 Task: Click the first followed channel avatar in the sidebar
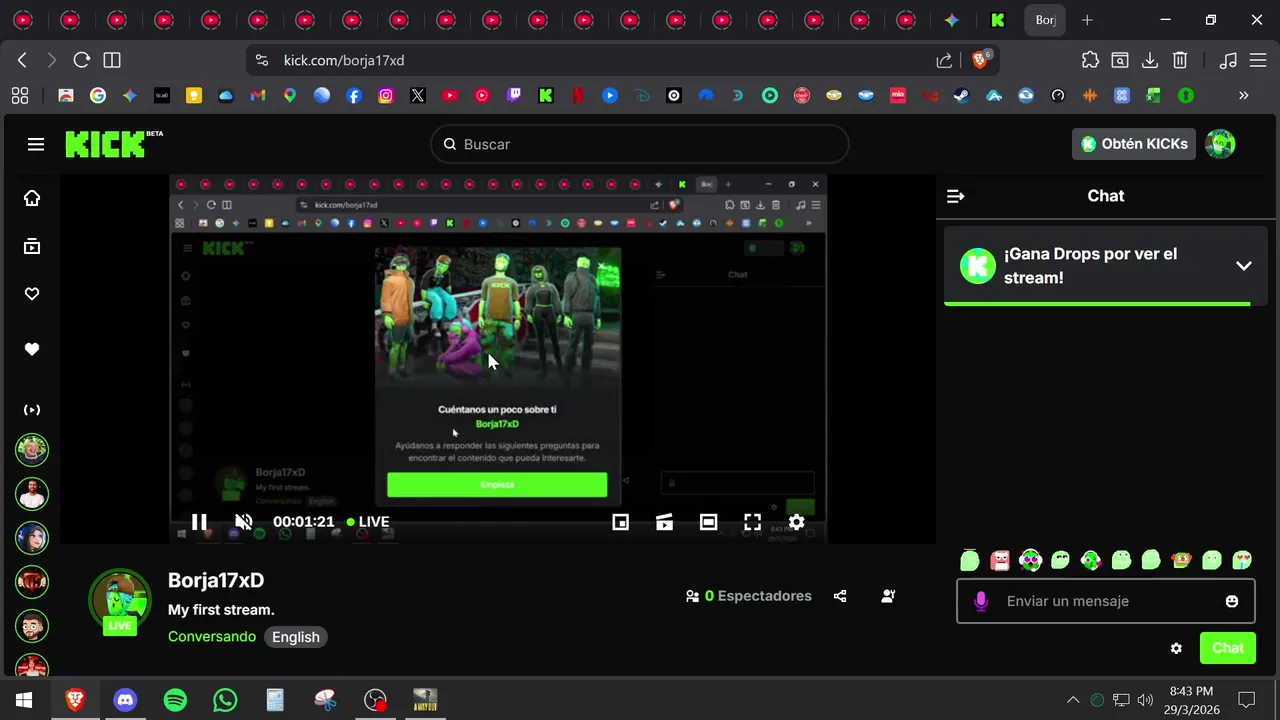coord(32,450)
